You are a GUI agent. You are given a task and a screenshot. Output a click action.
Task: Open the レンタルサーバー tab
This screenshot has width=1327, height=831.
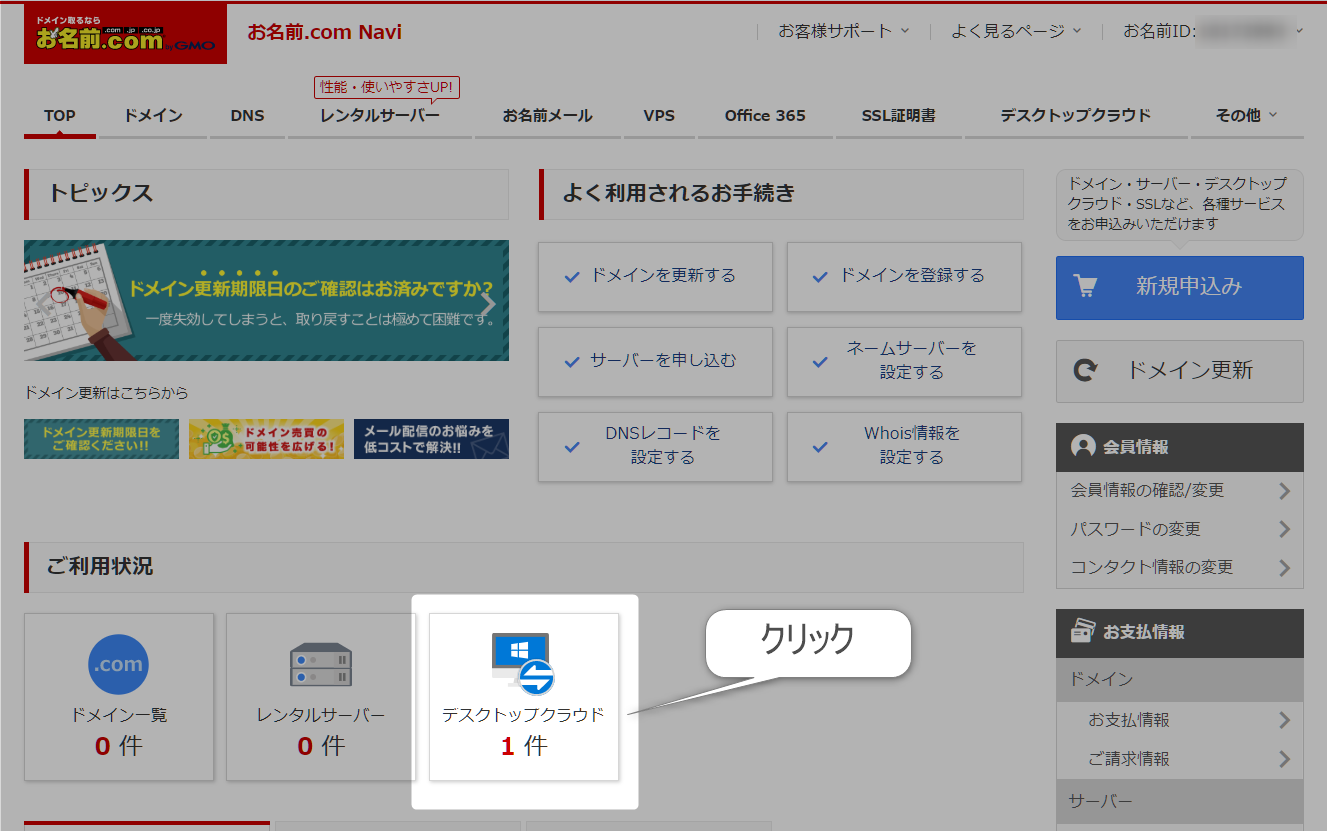pyautogui.click(x=380, y=116)
